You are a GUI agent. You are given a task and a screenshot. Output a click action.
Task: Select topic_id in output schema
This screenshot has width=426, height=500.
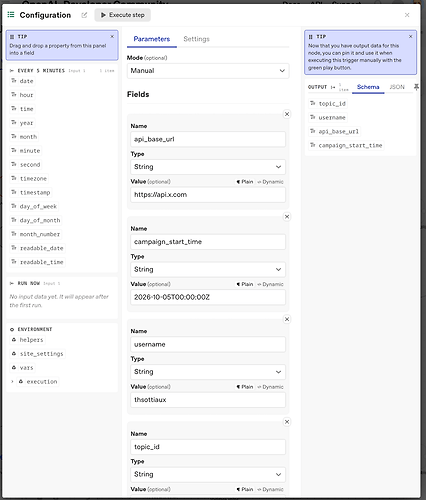click(328, 104)
